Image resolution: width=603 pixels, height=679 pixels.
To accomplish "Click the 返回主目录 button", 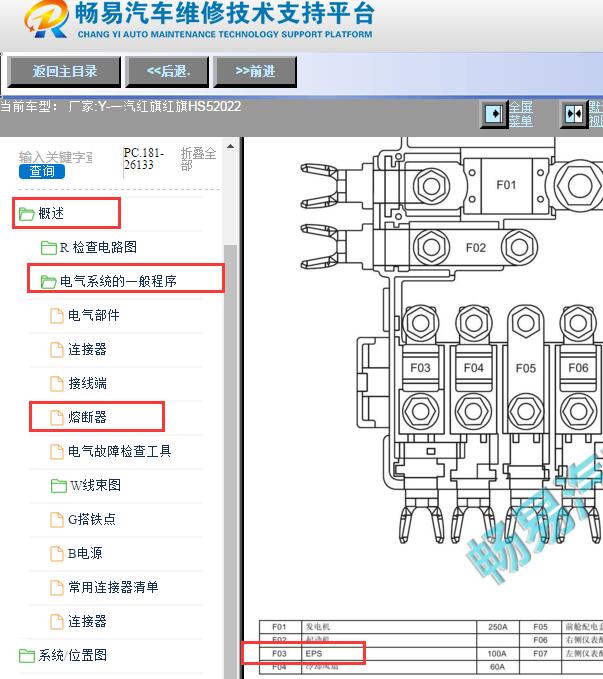I will pyautogui.click(x=64, y=71).
